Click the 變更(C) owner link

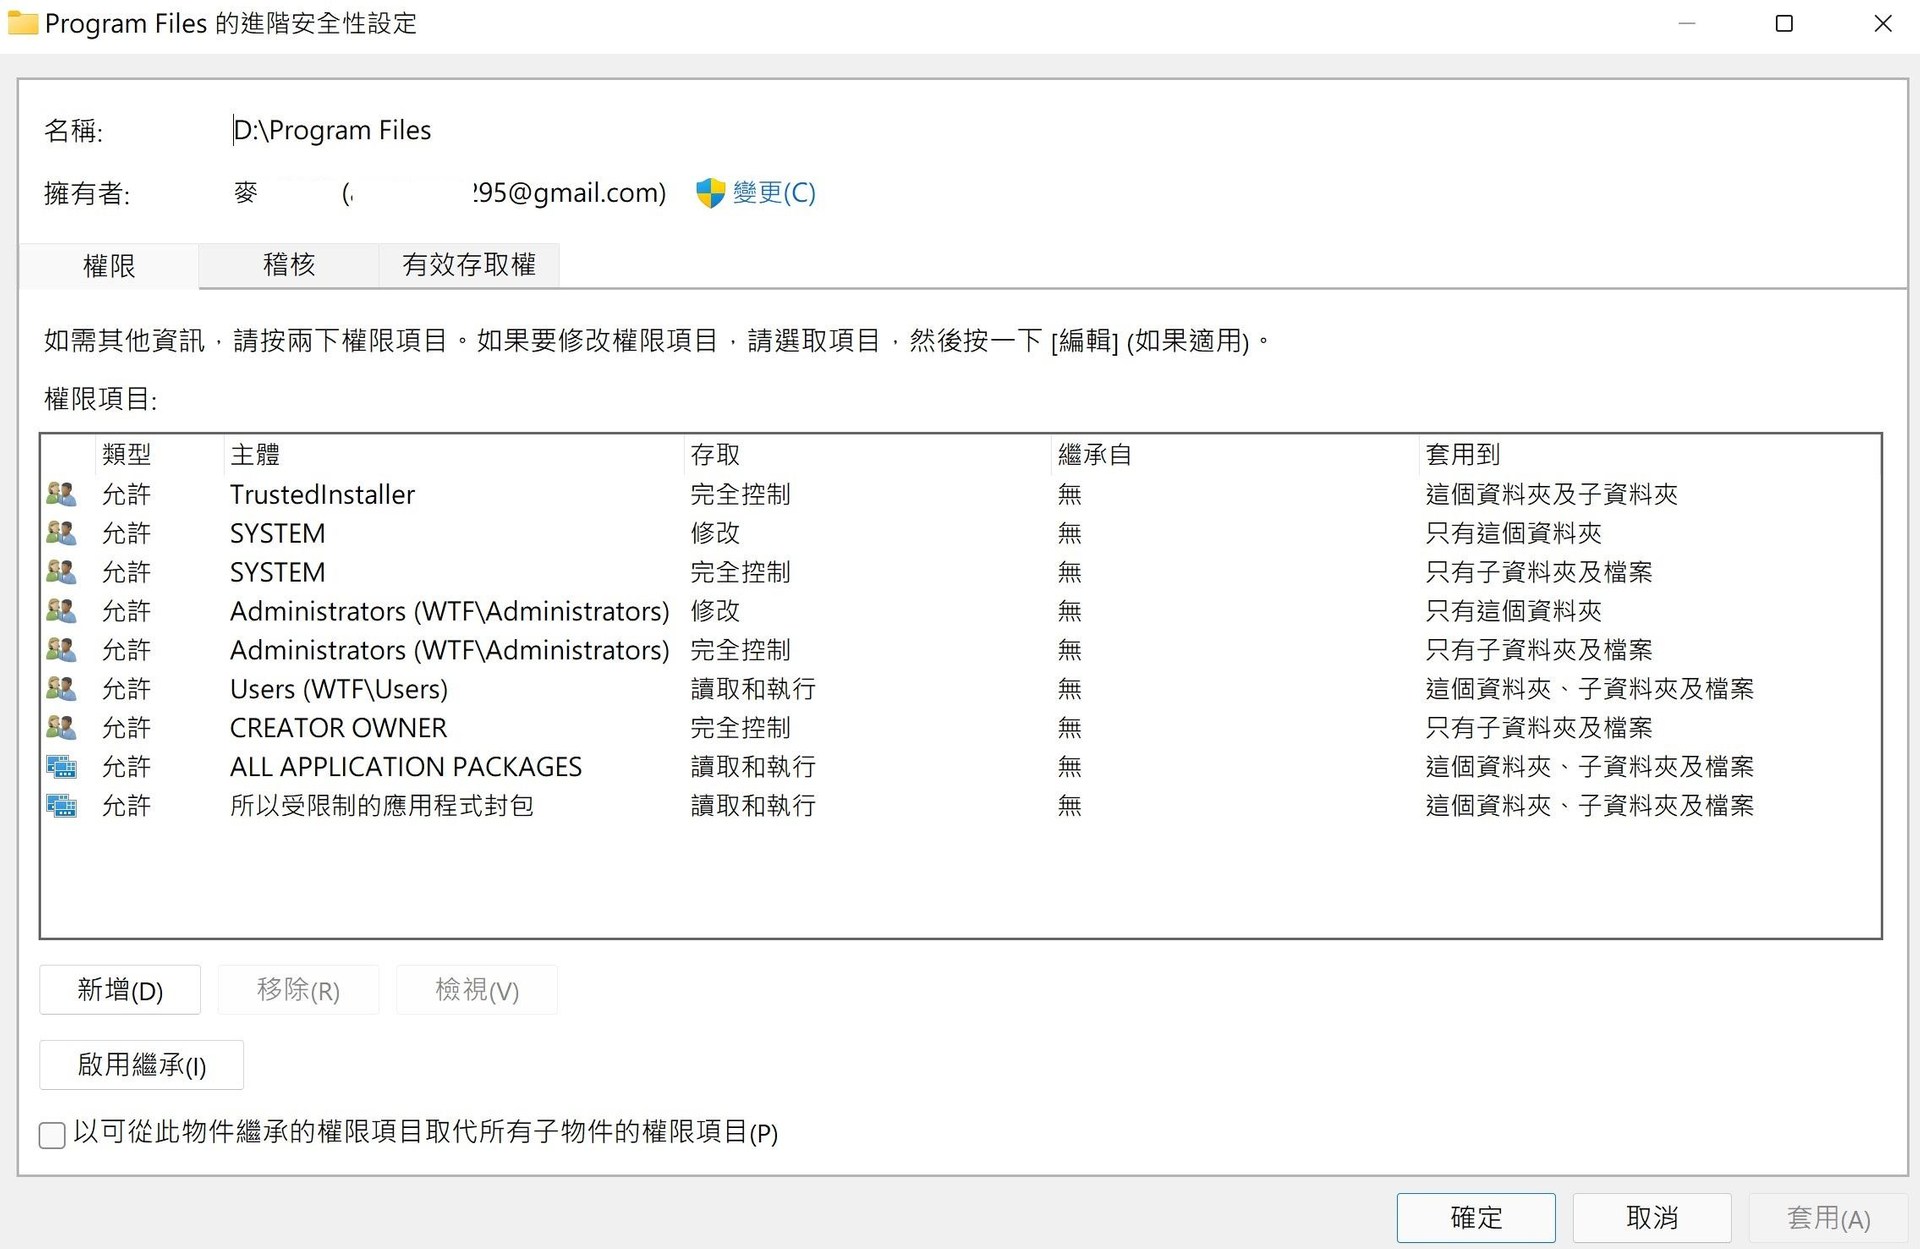click(x=774, y=193)
